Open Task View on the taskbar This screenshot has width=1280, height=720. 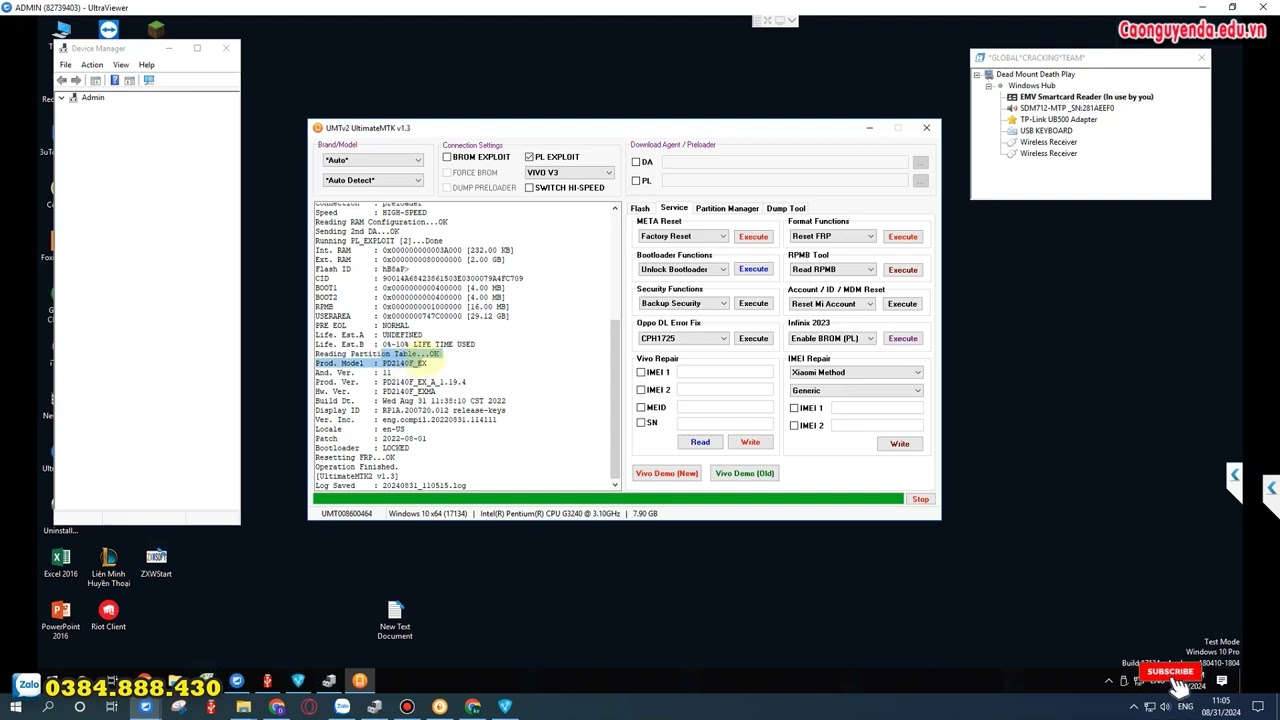click(112, 707)
